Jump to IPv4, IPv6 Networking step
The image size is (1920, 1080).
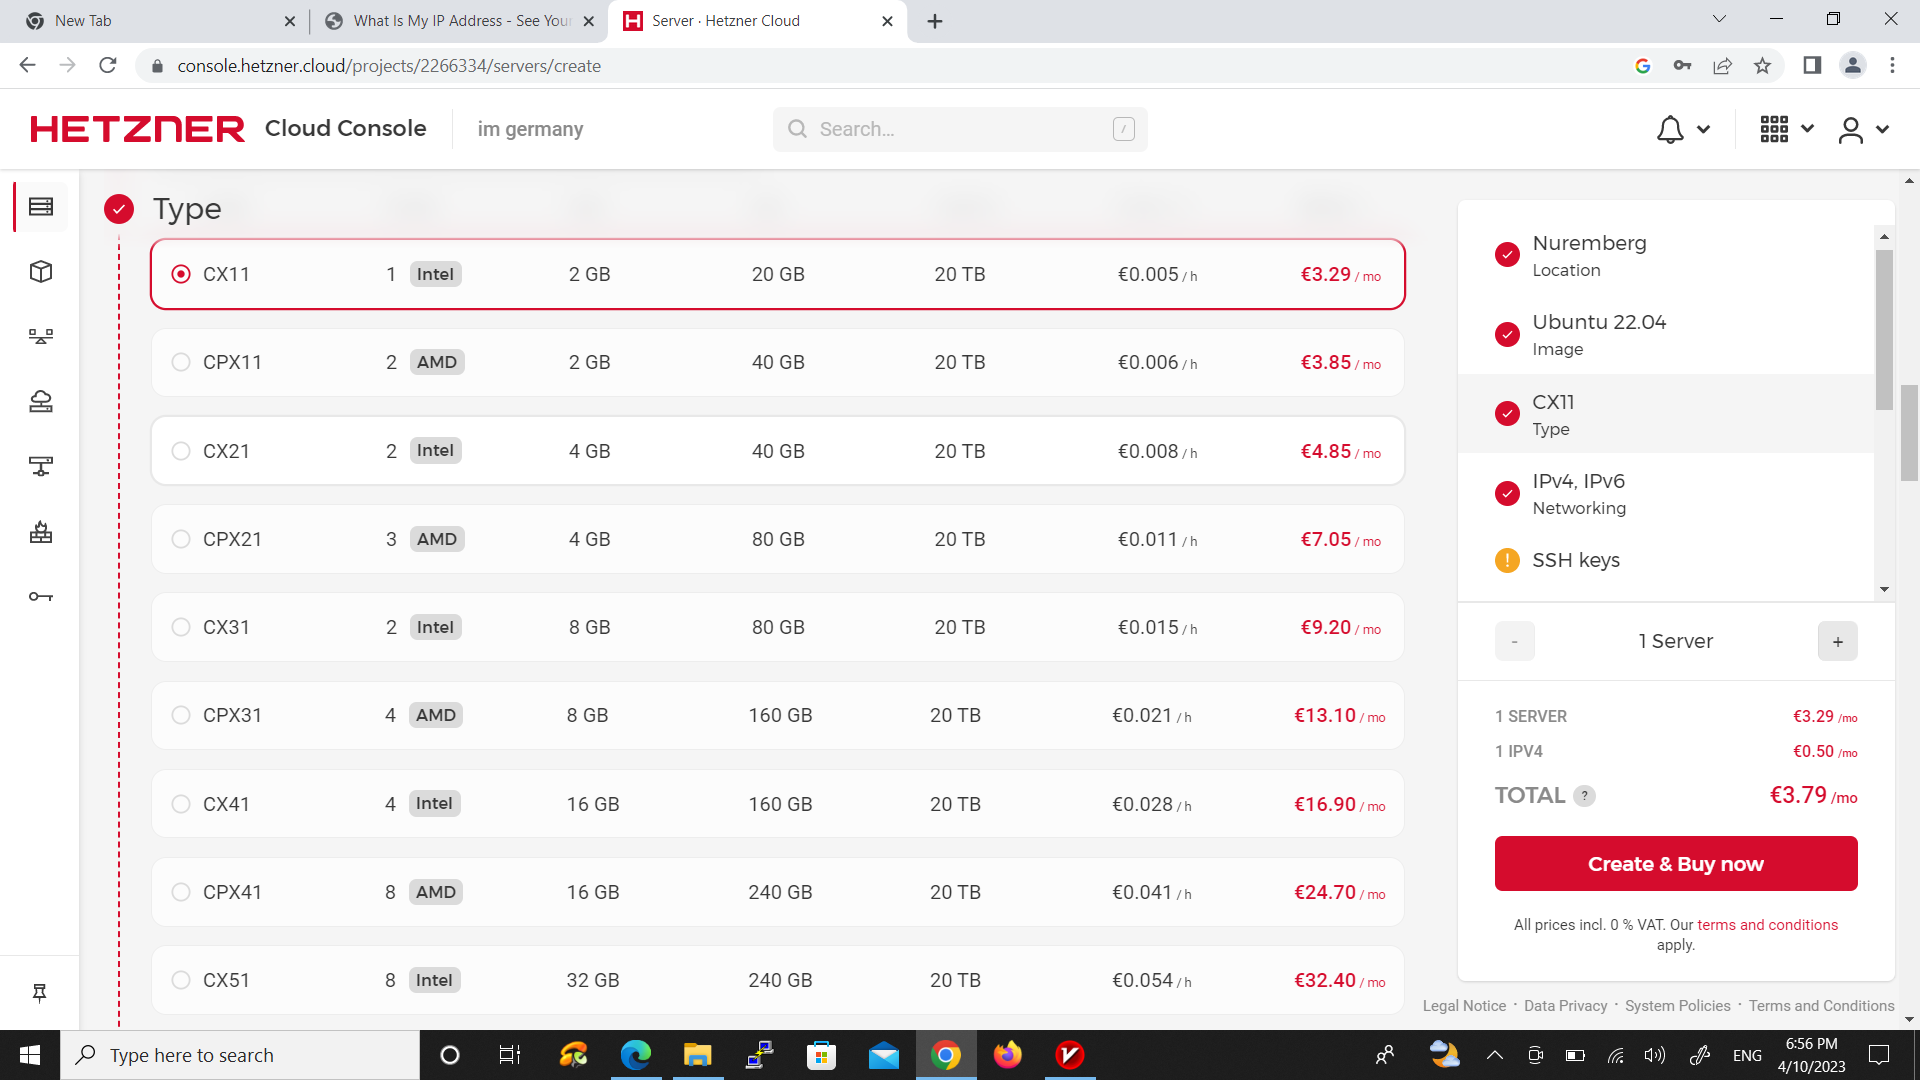click(x=1666, y=494)
